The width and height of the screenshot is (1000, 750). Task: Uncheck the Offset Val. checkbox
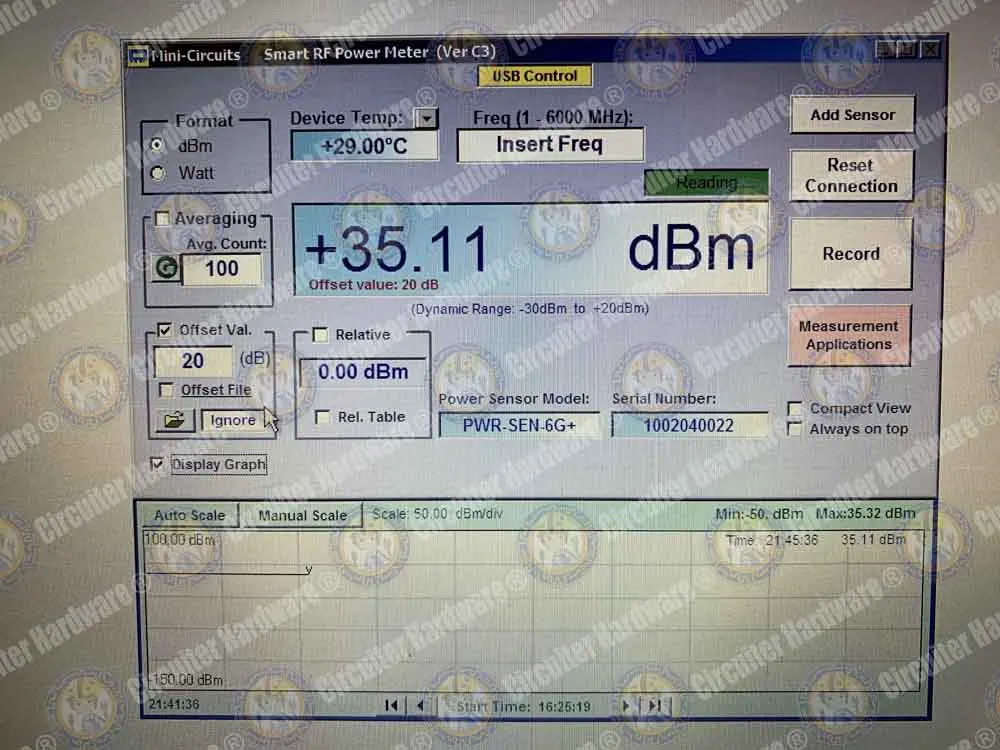(165, 329)
